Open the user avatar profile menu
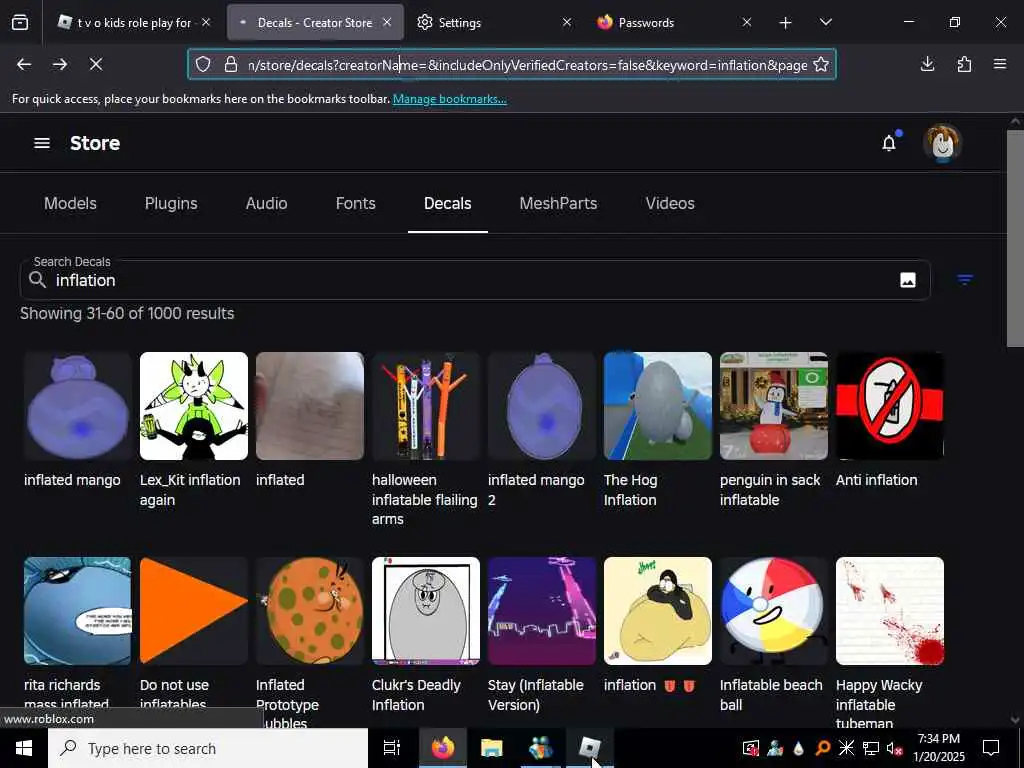Image resolution: width=1024 pixels, height=768 pixels. tap(942, 143)
